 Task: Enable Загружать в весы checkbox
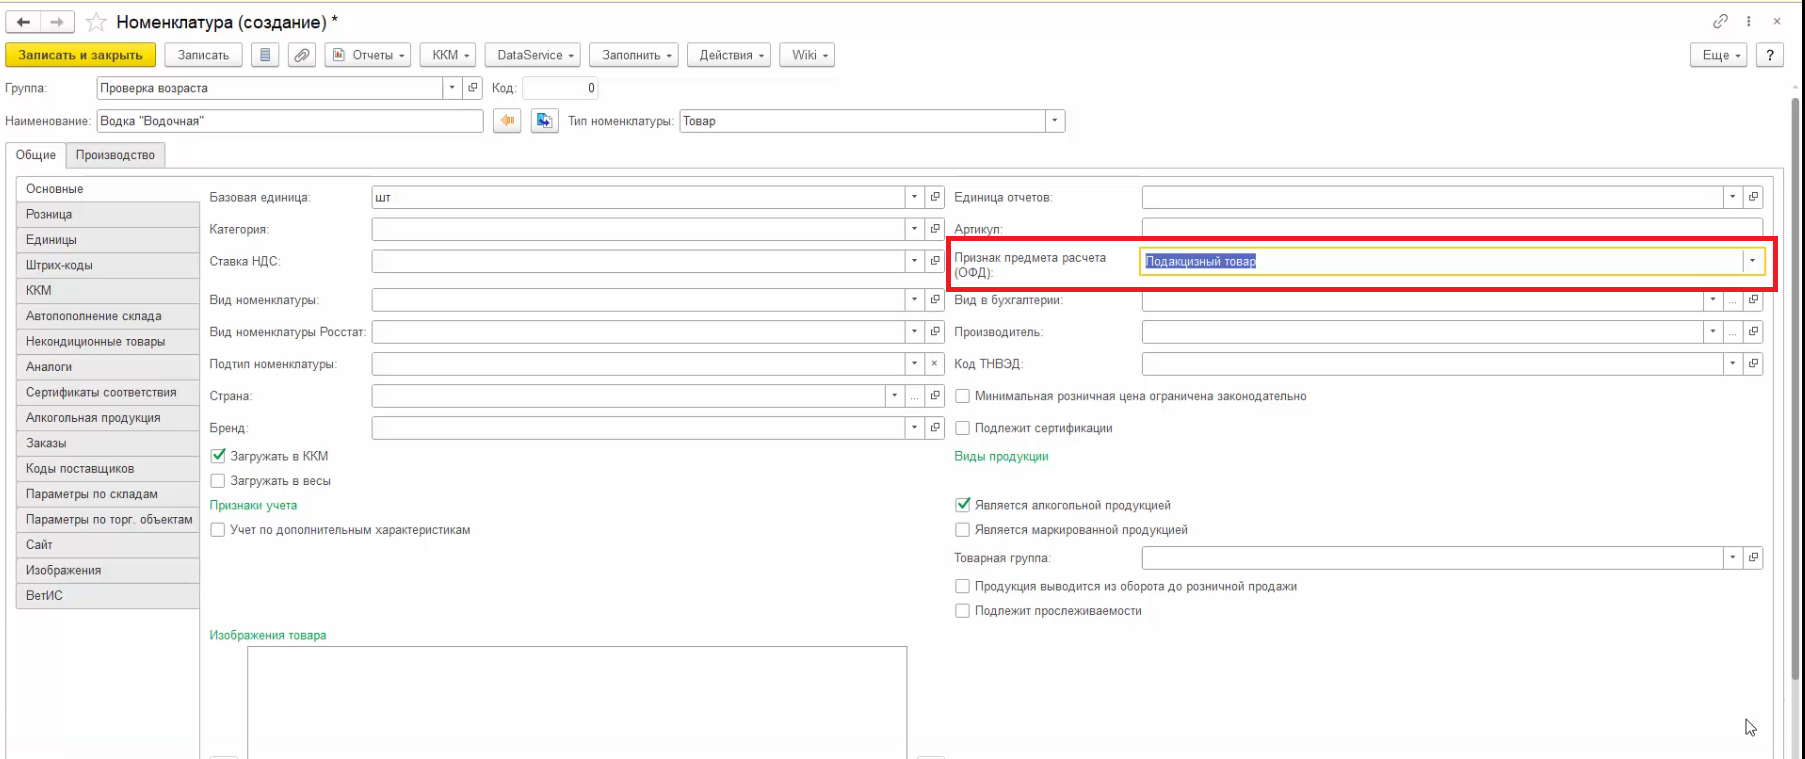point(218,481)
